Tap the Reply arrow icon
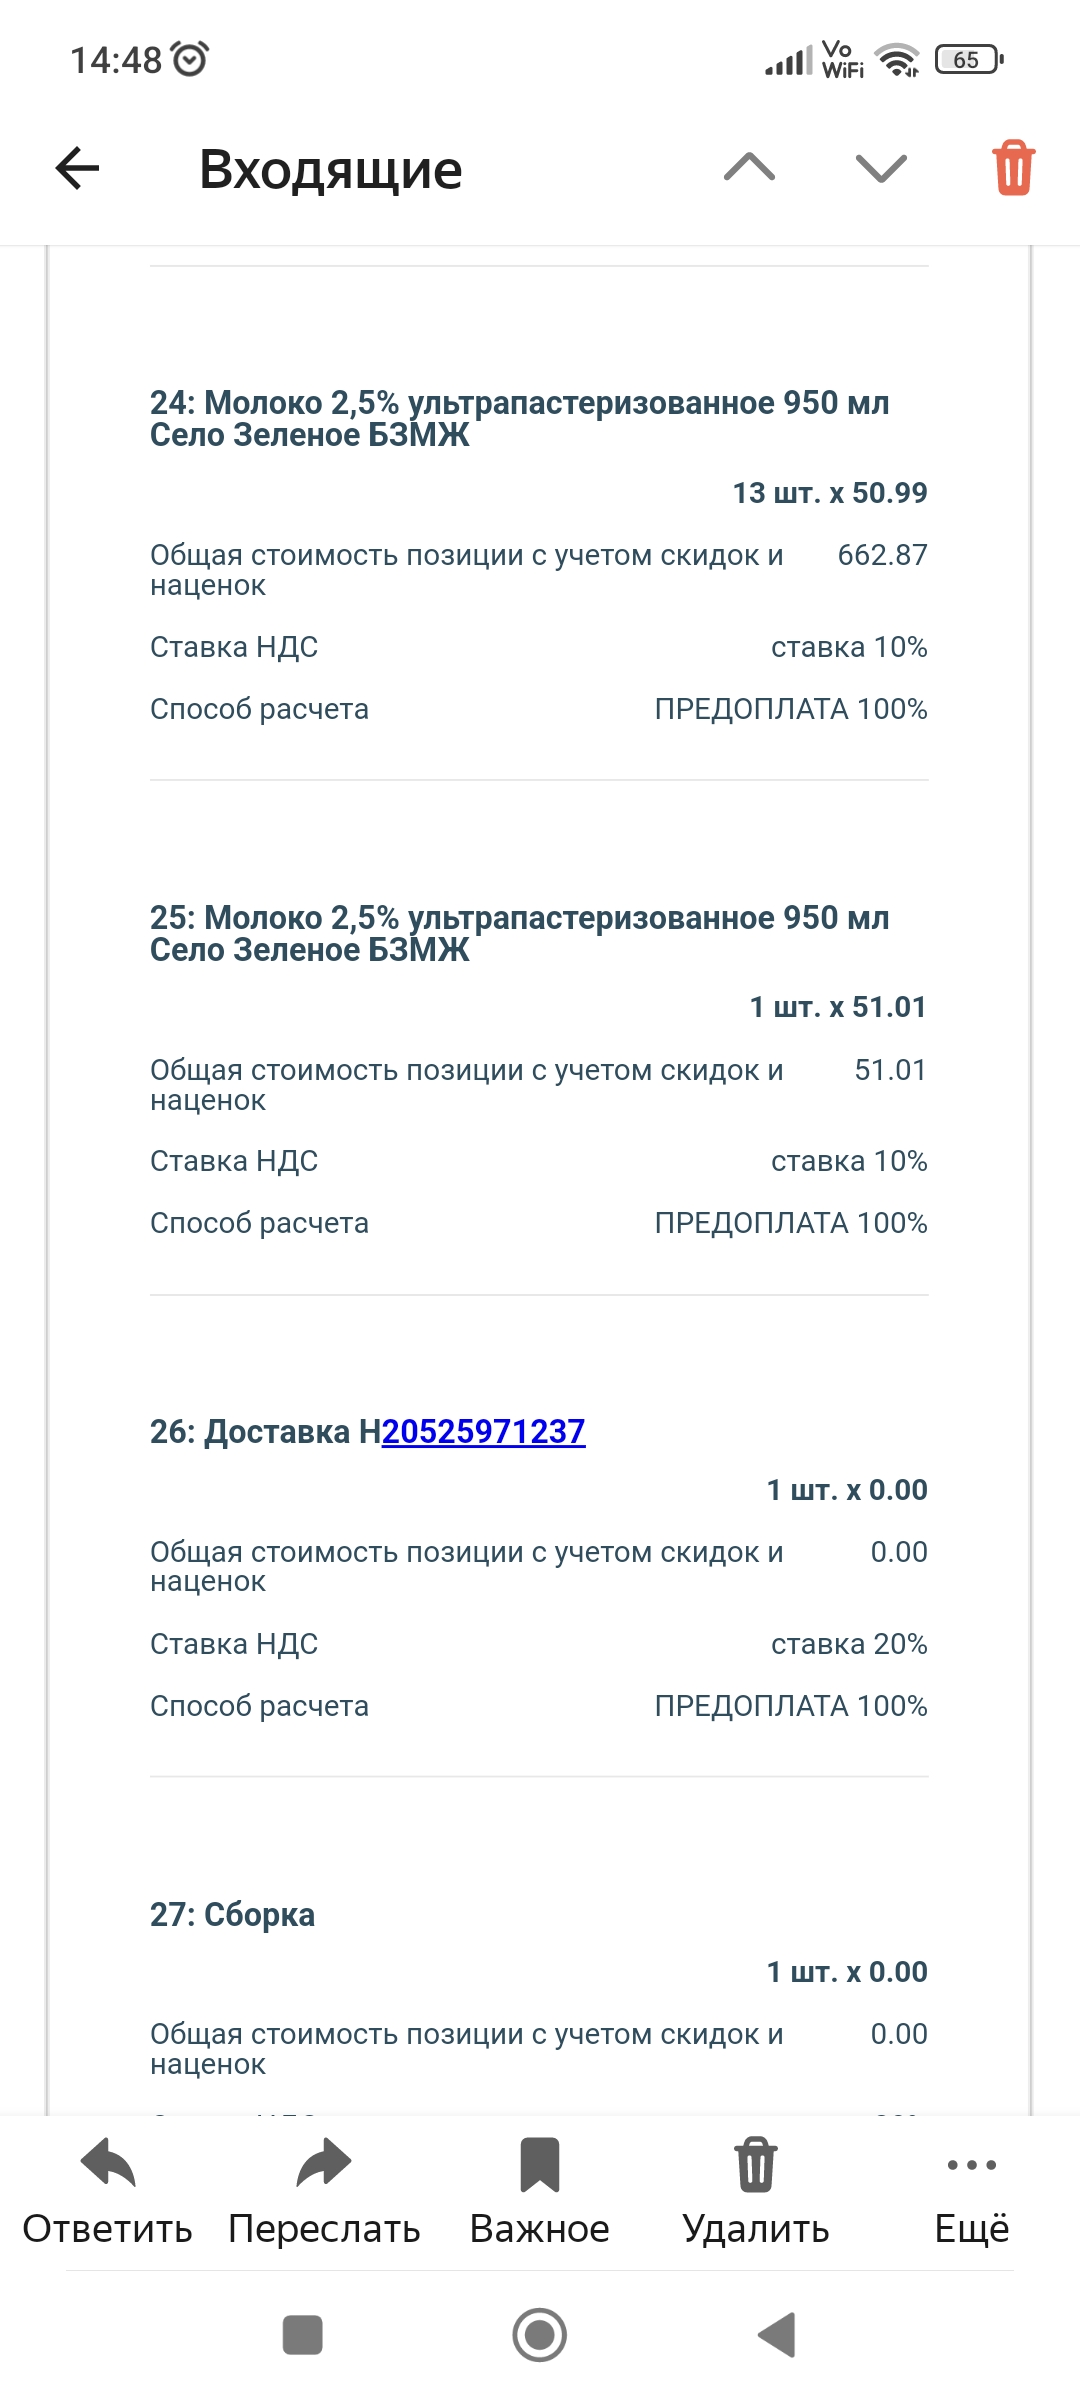Screen dimensions: 1080x2400 coord(107,2164)
